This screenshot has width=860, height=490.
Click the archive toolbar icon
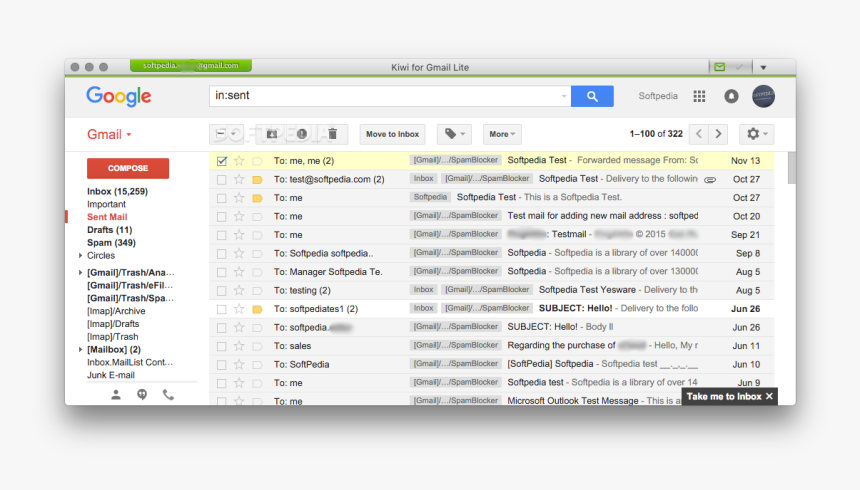pos(271,134)
